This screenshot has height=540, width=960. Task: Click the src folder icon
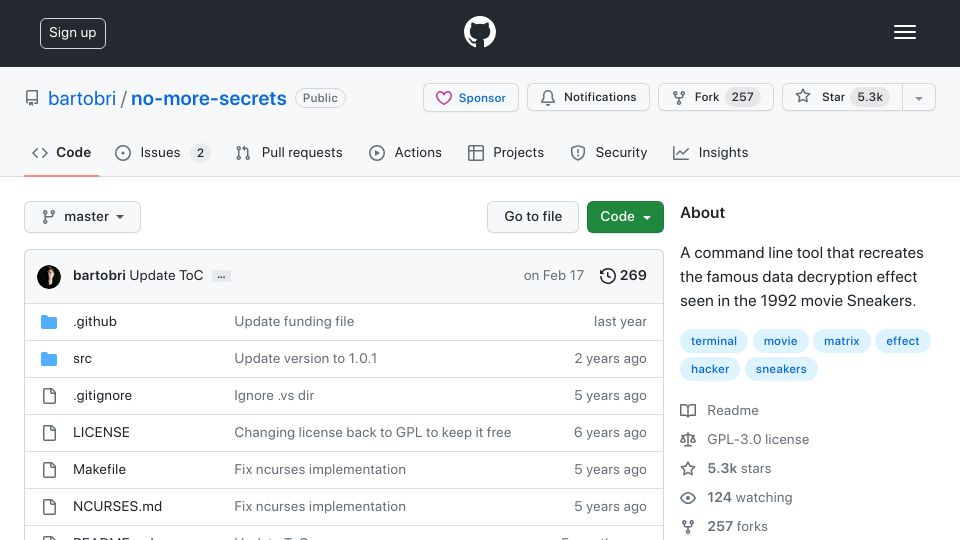[49, 359]
